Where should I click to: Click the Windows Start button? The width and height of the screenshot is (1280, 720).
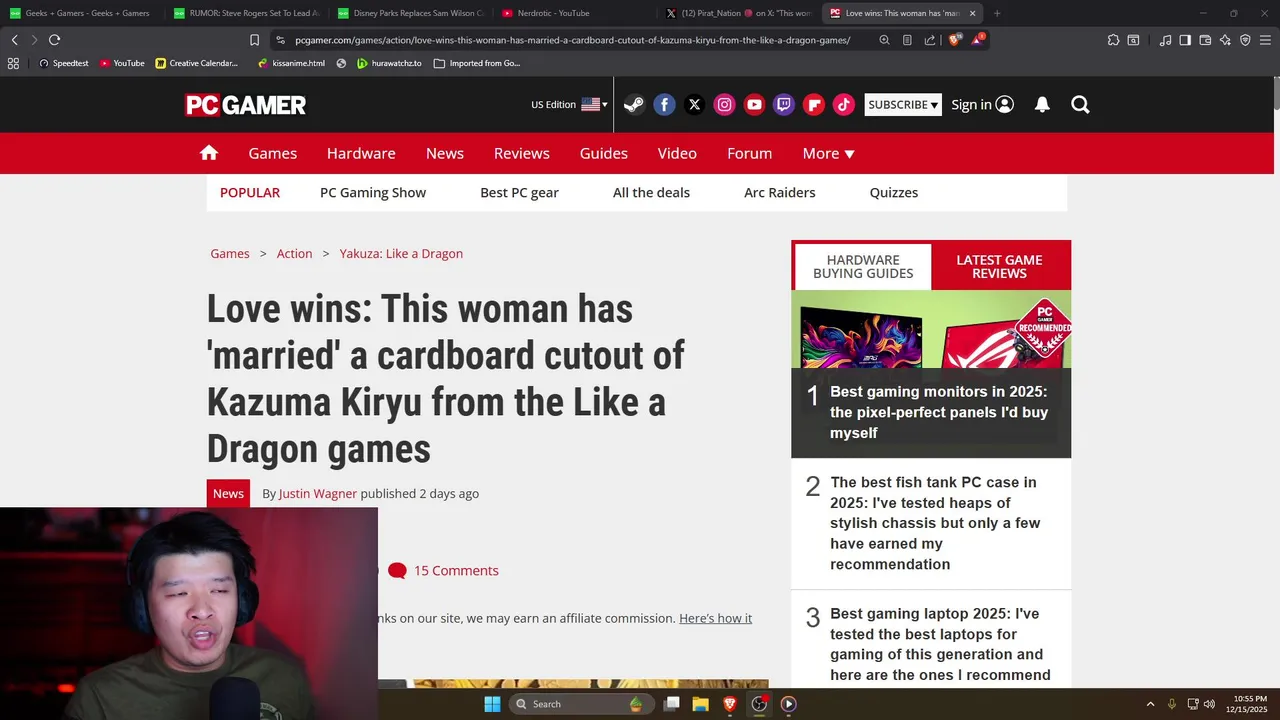coord(492,704)
